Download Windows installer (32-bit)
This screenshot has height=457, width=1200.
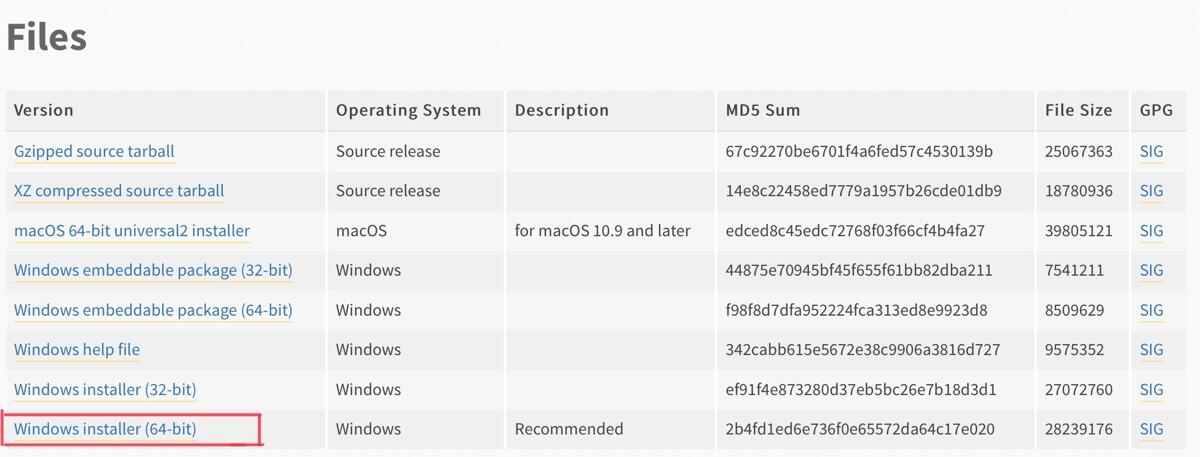(105, 389)
